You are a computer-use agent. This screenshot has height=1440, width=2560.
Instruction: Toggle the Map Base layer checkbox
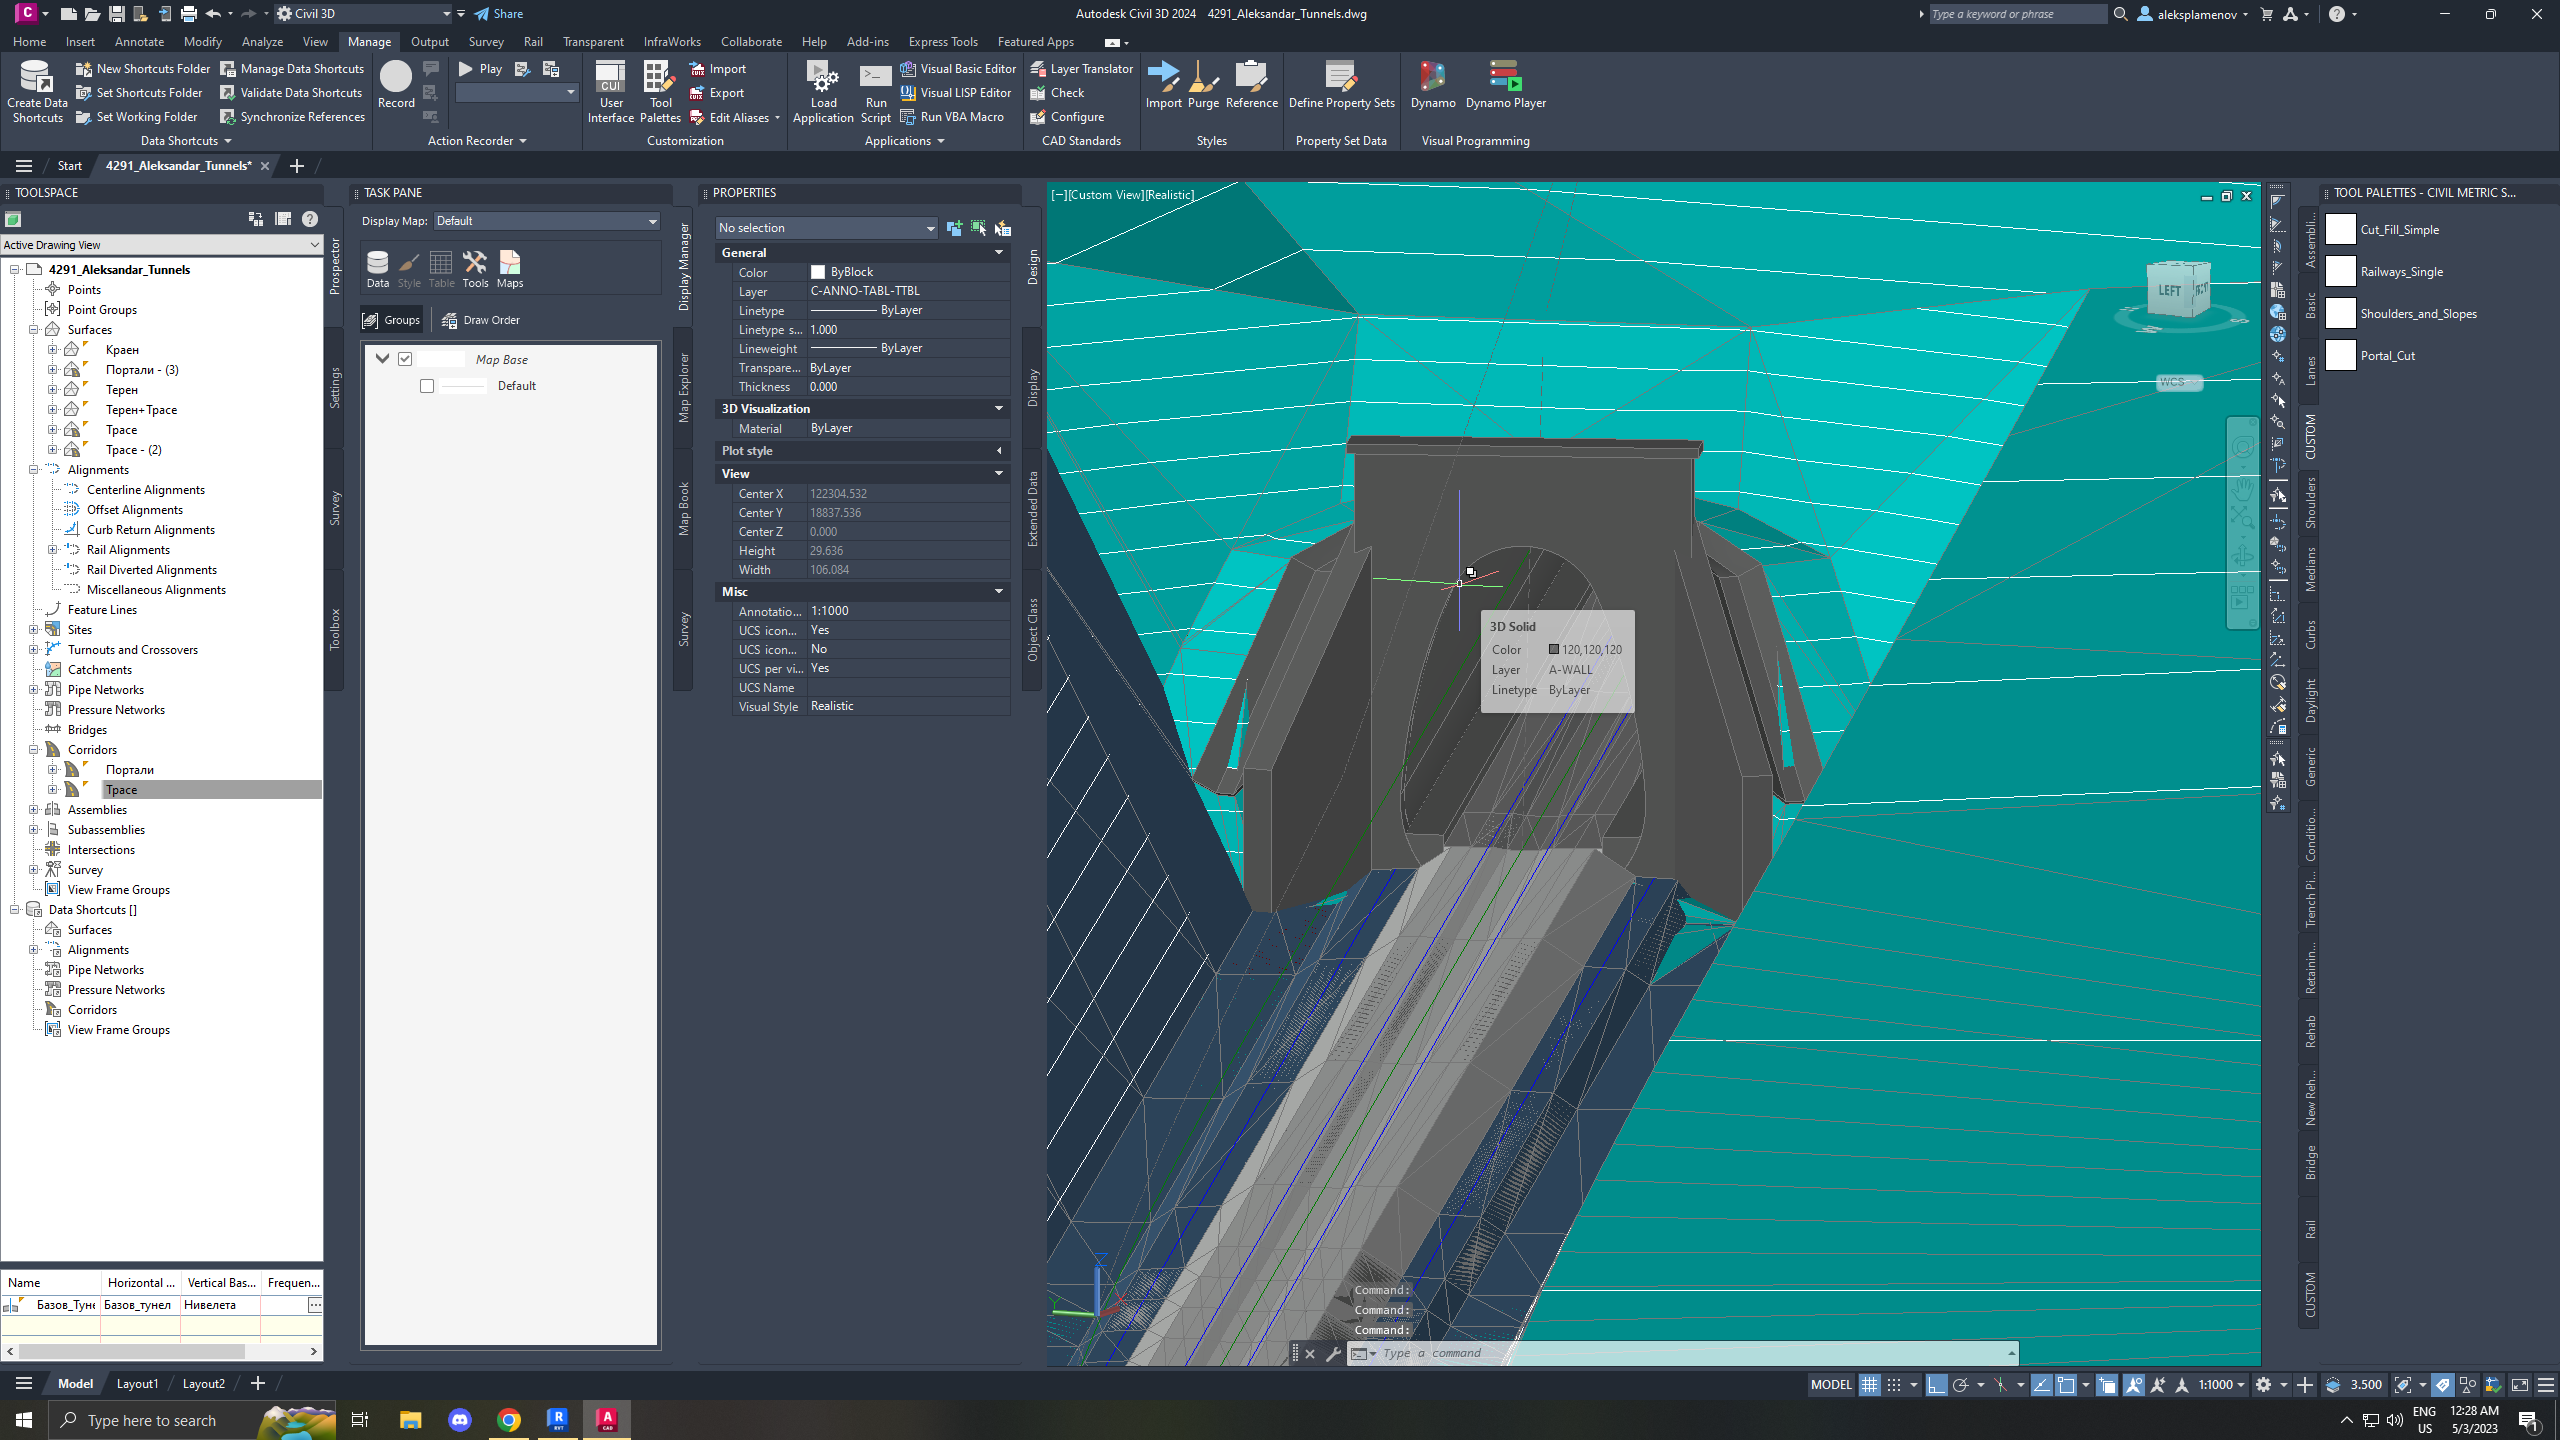coord(405,359)
